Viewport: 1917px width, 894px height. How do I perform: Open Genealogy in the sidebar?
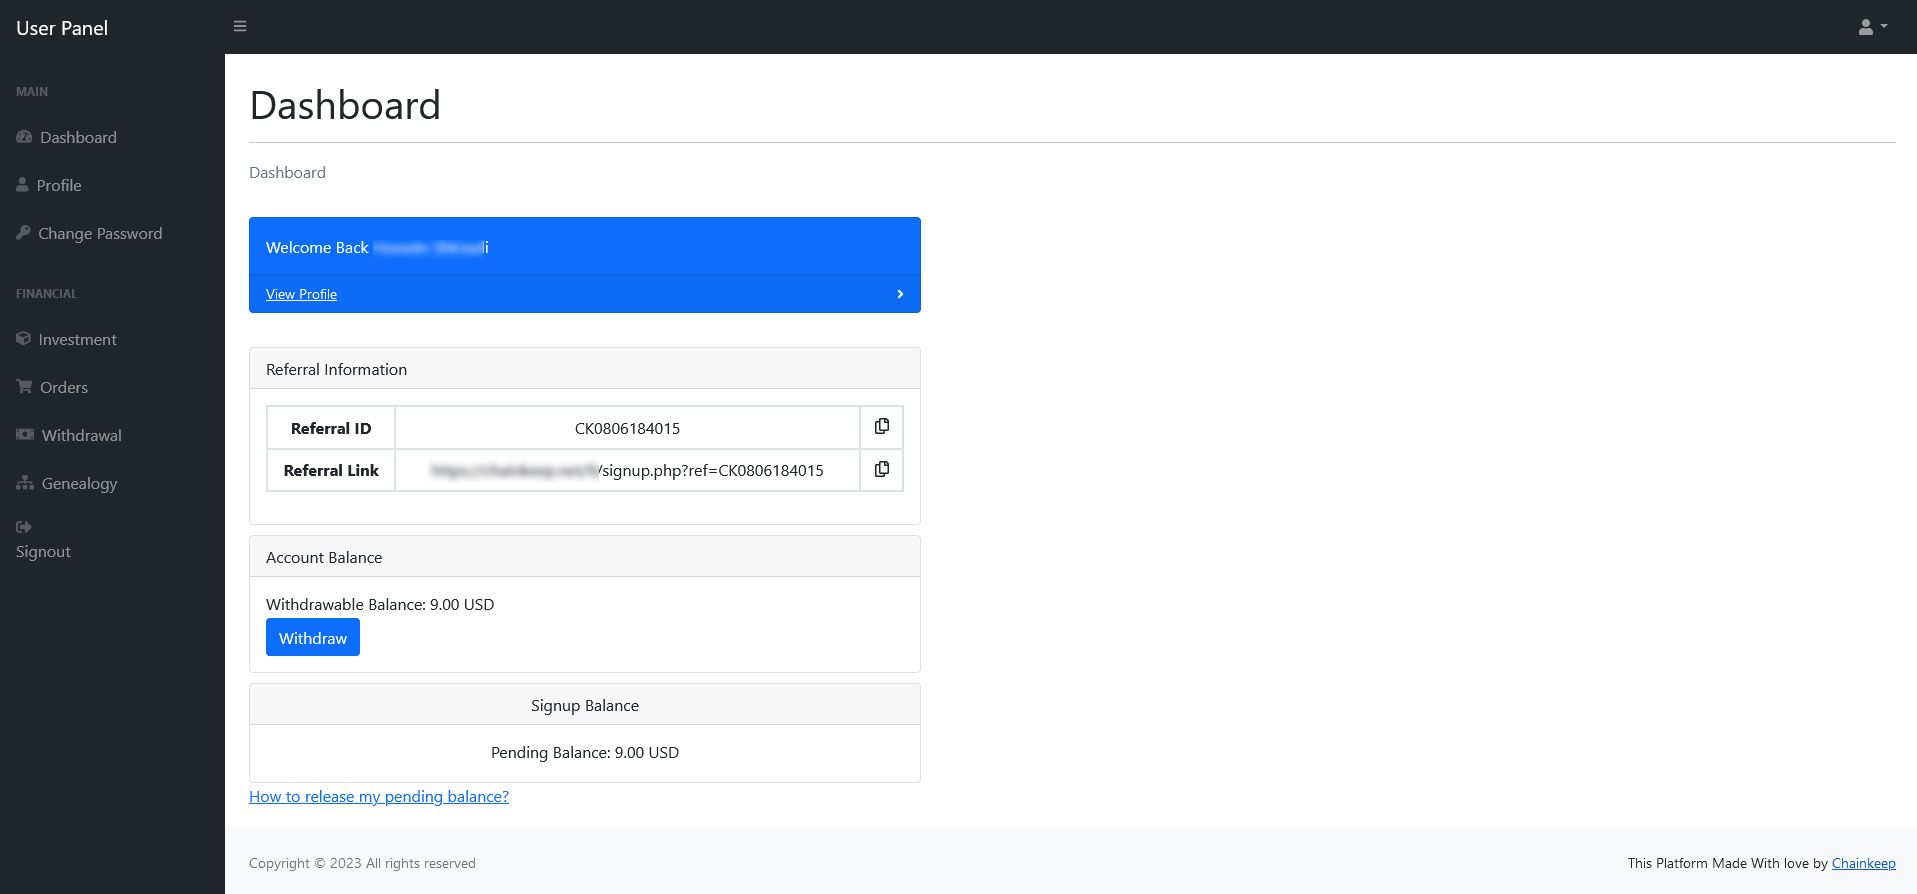pos(79,483)
